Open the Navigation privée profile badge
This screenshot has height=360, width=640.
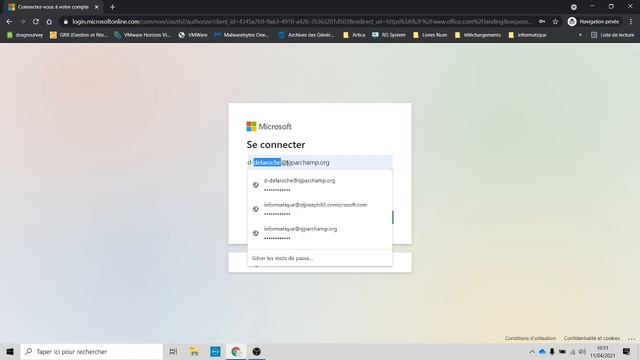(594, 22)
